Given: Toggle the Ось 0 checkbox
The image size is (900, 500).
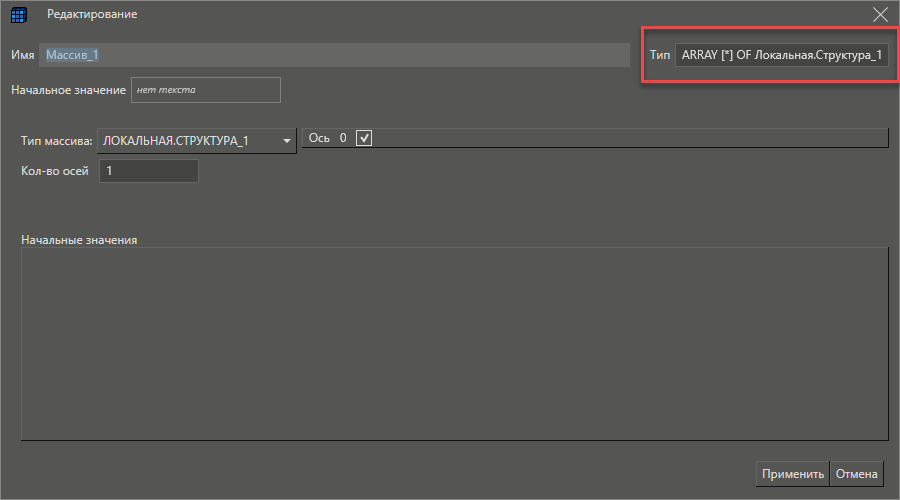Looking at the screenshot, I should (364, 138).
